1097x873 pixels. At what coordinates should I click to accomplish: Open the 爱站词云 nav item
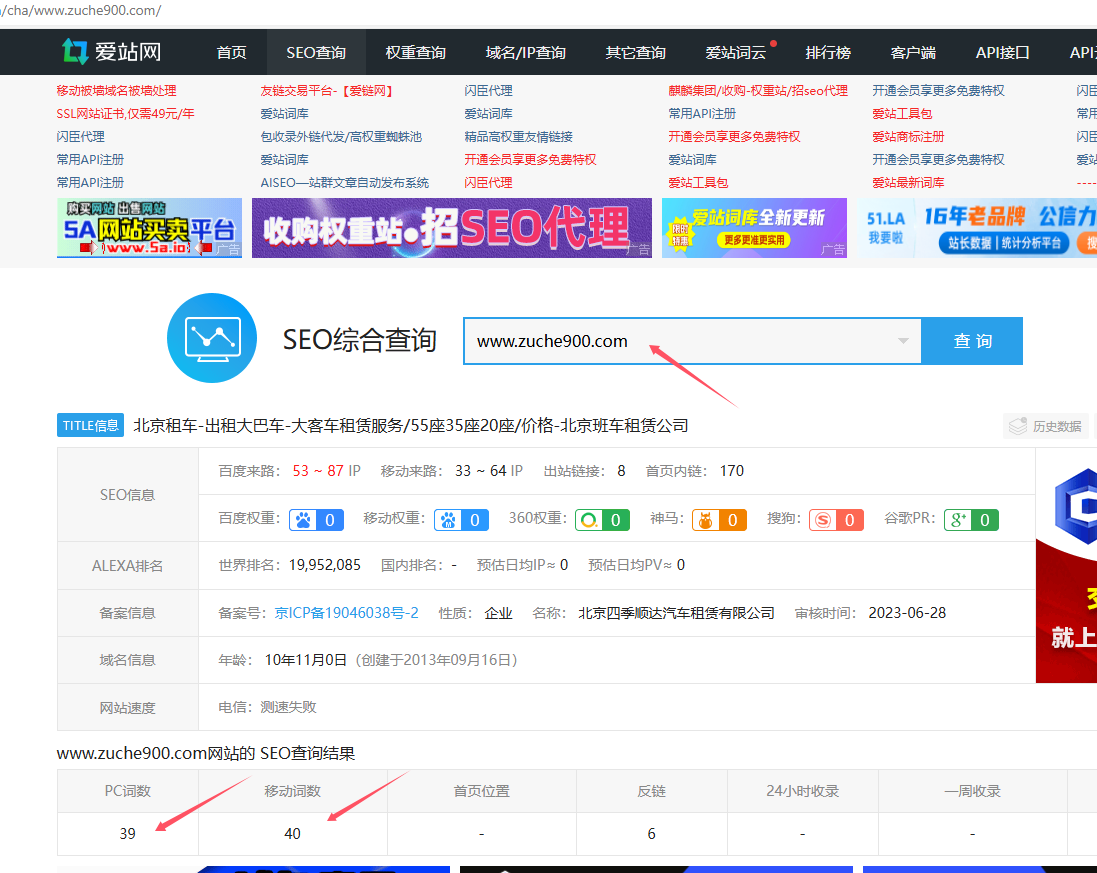pyautogui.click(x=736, y=52)
